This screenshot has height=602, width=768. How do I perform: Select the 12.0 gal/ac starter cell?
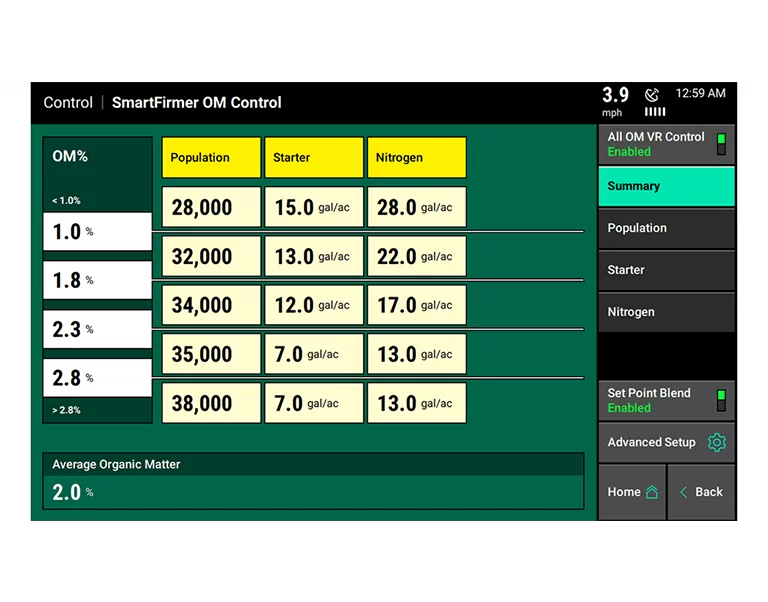click(x=314, y=305)
